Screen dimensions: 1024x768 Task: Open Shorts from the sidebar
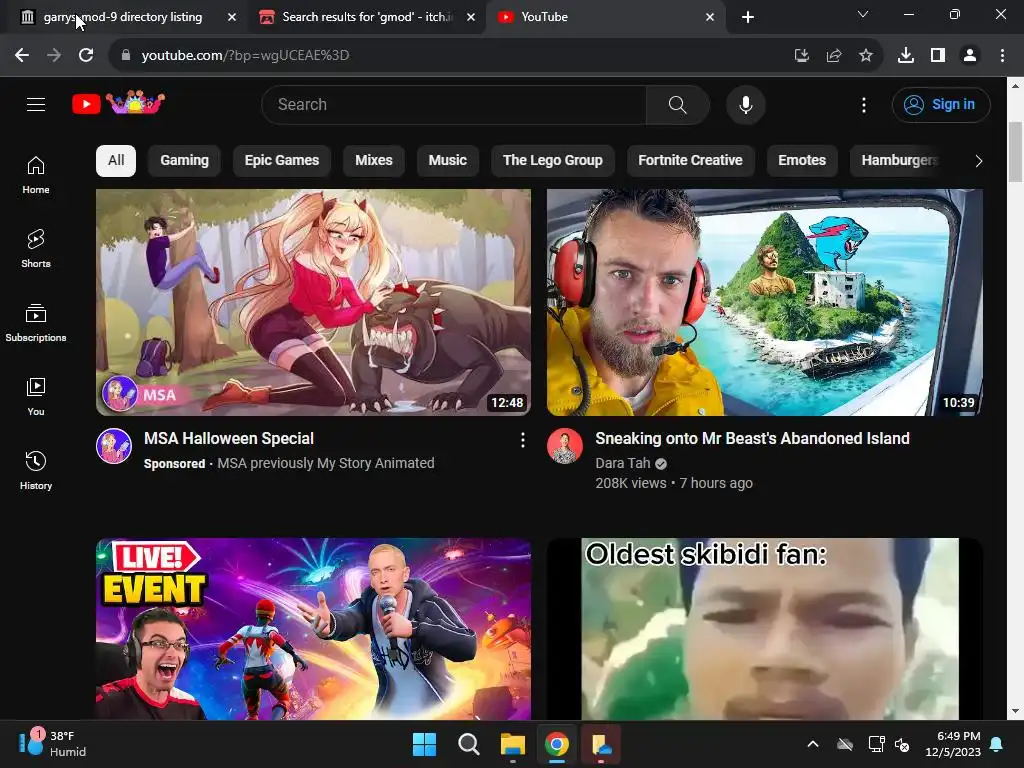[x=36, y=249]
